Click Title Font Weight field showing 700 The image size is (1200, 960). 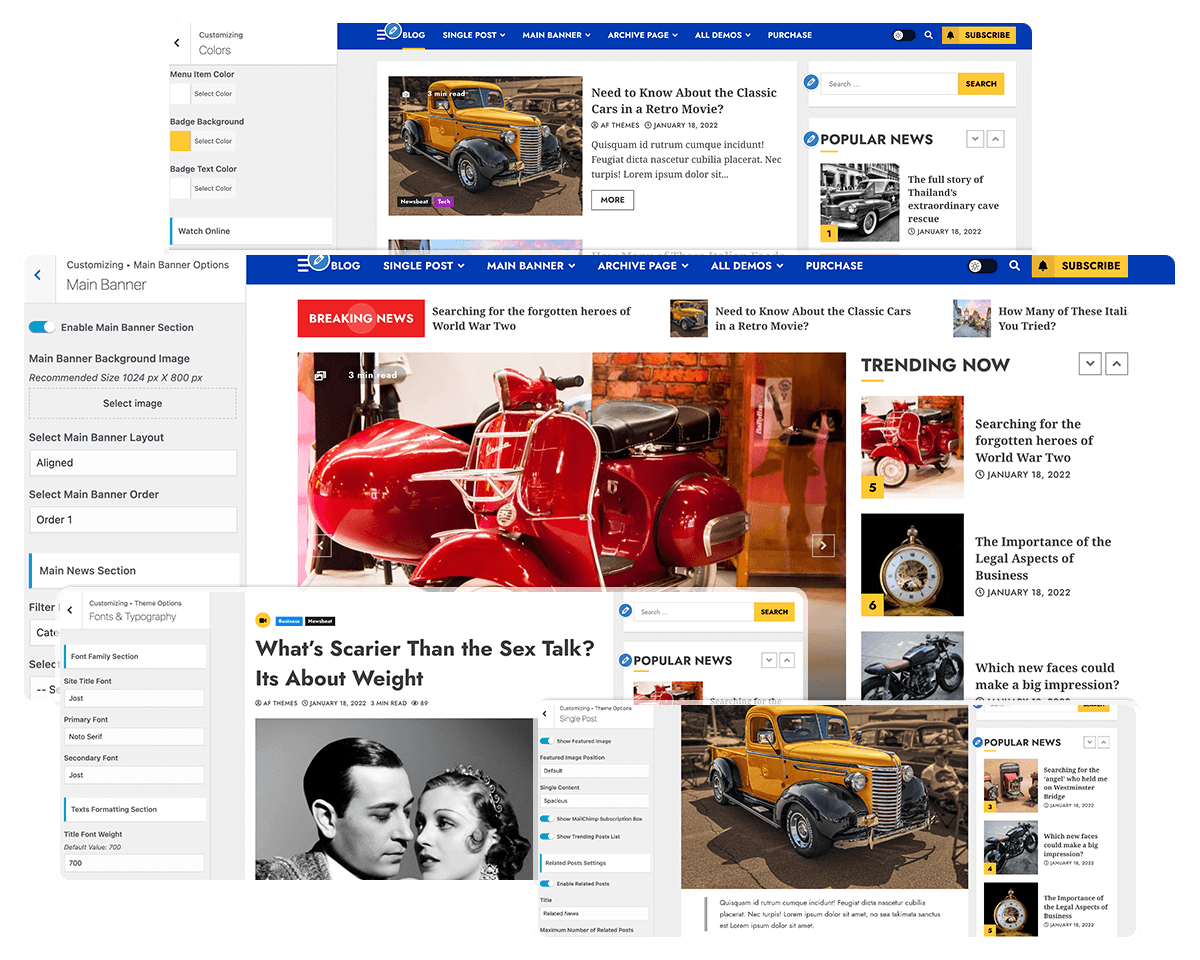point(134,862)
